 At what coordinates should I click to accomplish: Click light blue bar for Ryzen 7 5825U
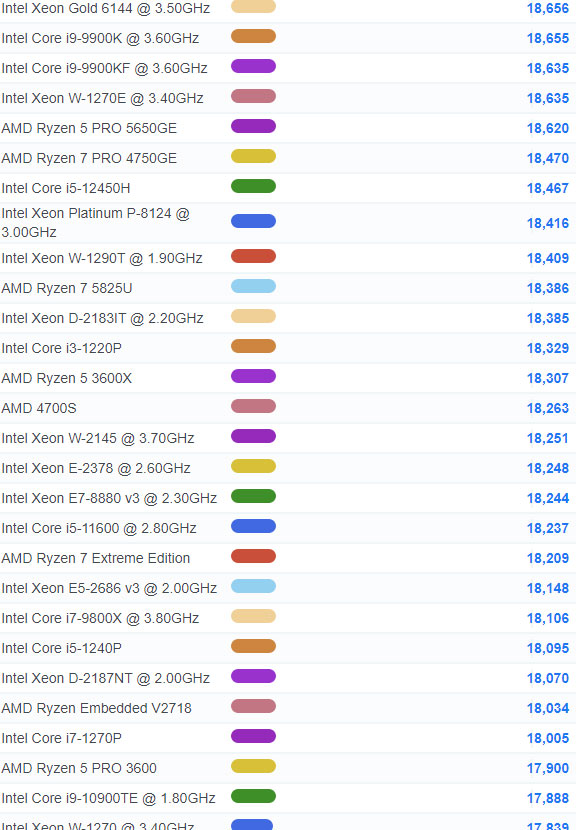coord(254,286)
